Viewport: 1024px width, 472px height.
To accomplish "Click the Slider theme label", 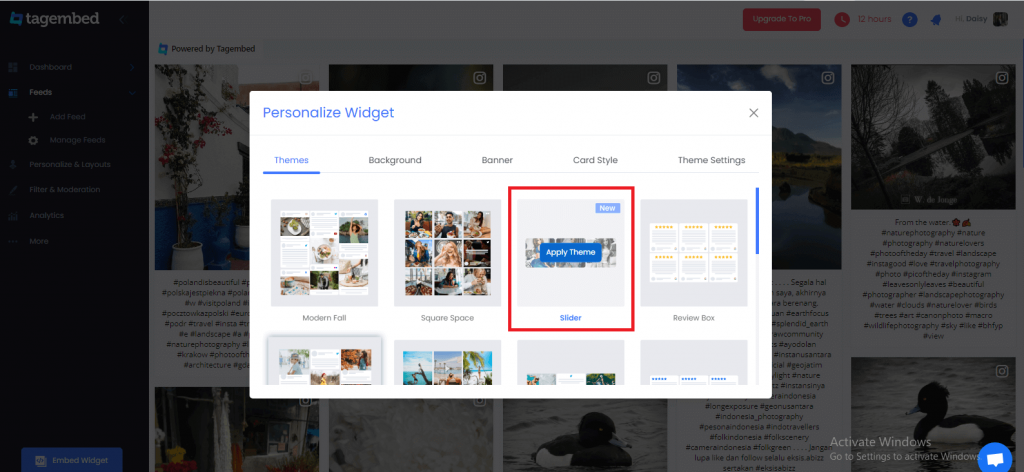I will [x=570, y=318].
